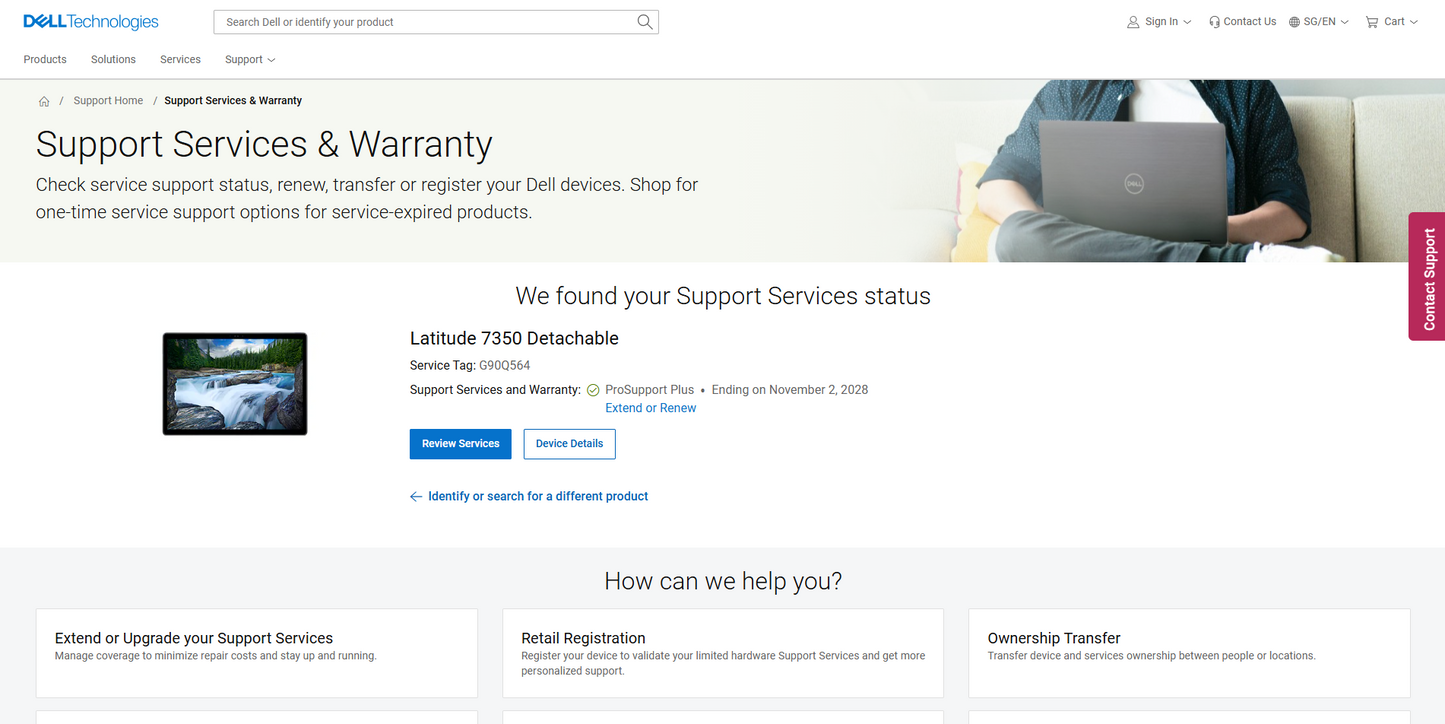Click the search Dell input field
Screen dimensions: 1445x724
pos(420,21)
